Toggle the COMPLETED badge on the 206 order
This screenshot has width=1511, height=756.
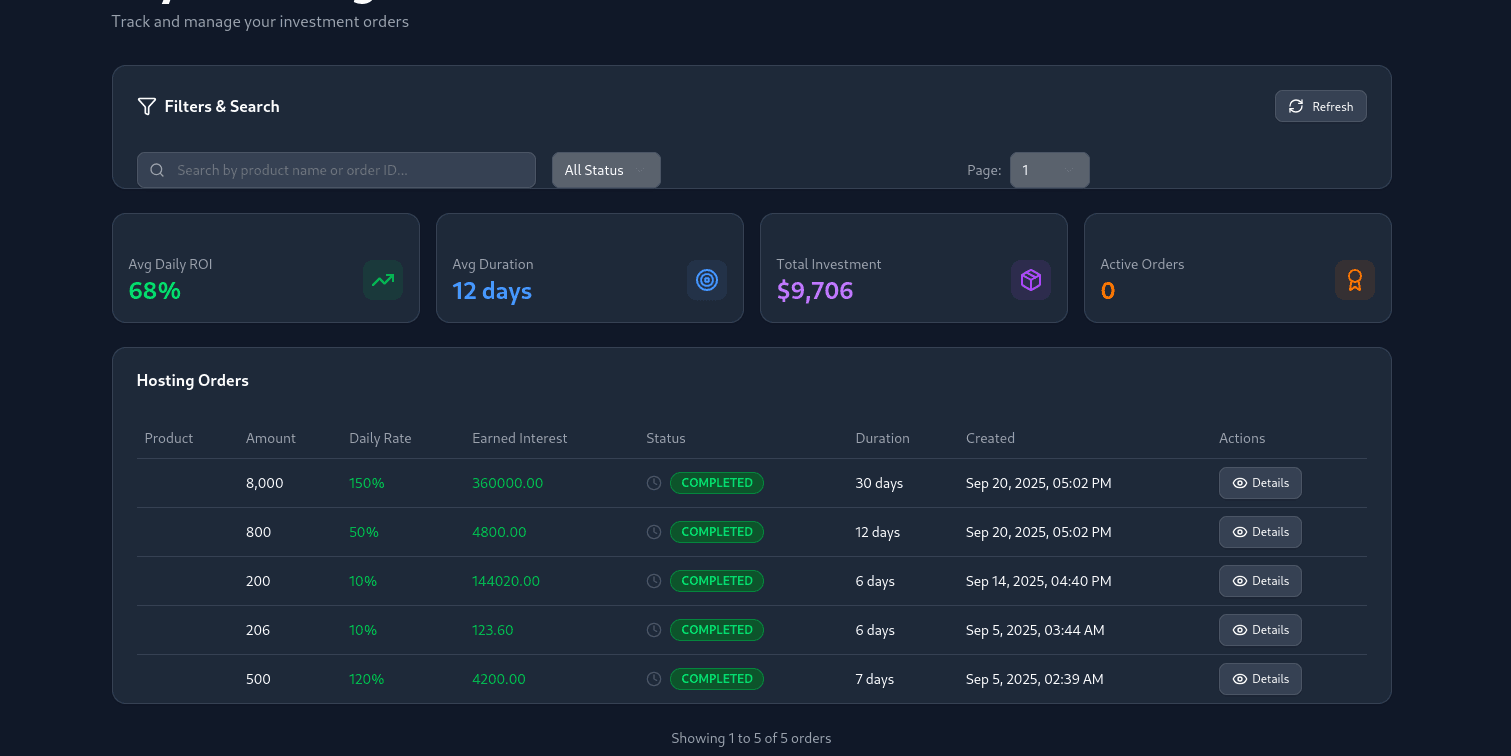(x=717, y=629)
